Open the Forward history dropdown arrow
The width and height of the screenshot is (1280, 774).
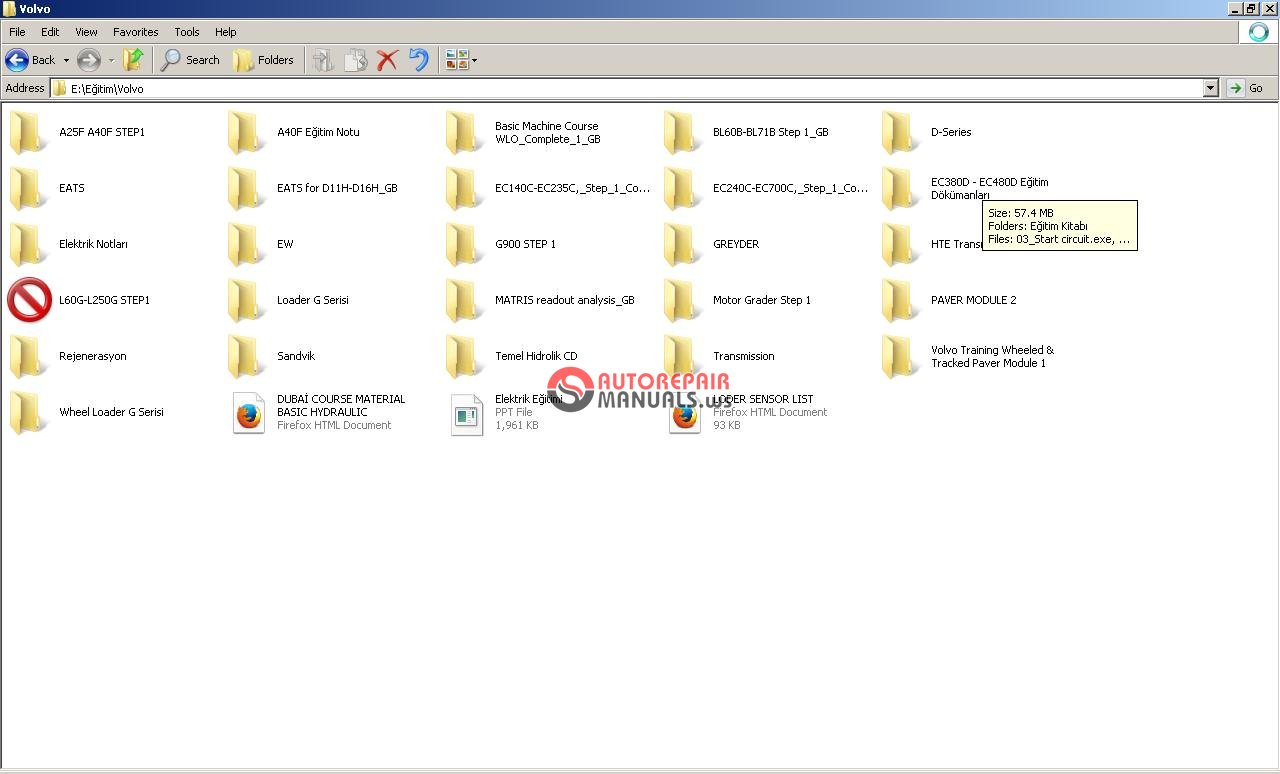click(111, 60)
